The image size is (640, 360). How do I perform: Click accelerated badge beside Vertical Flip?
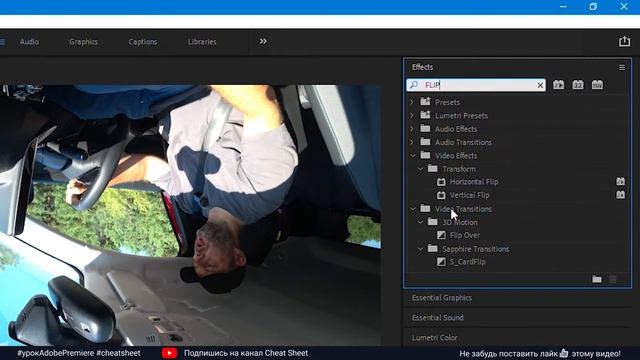pos(620,195)
